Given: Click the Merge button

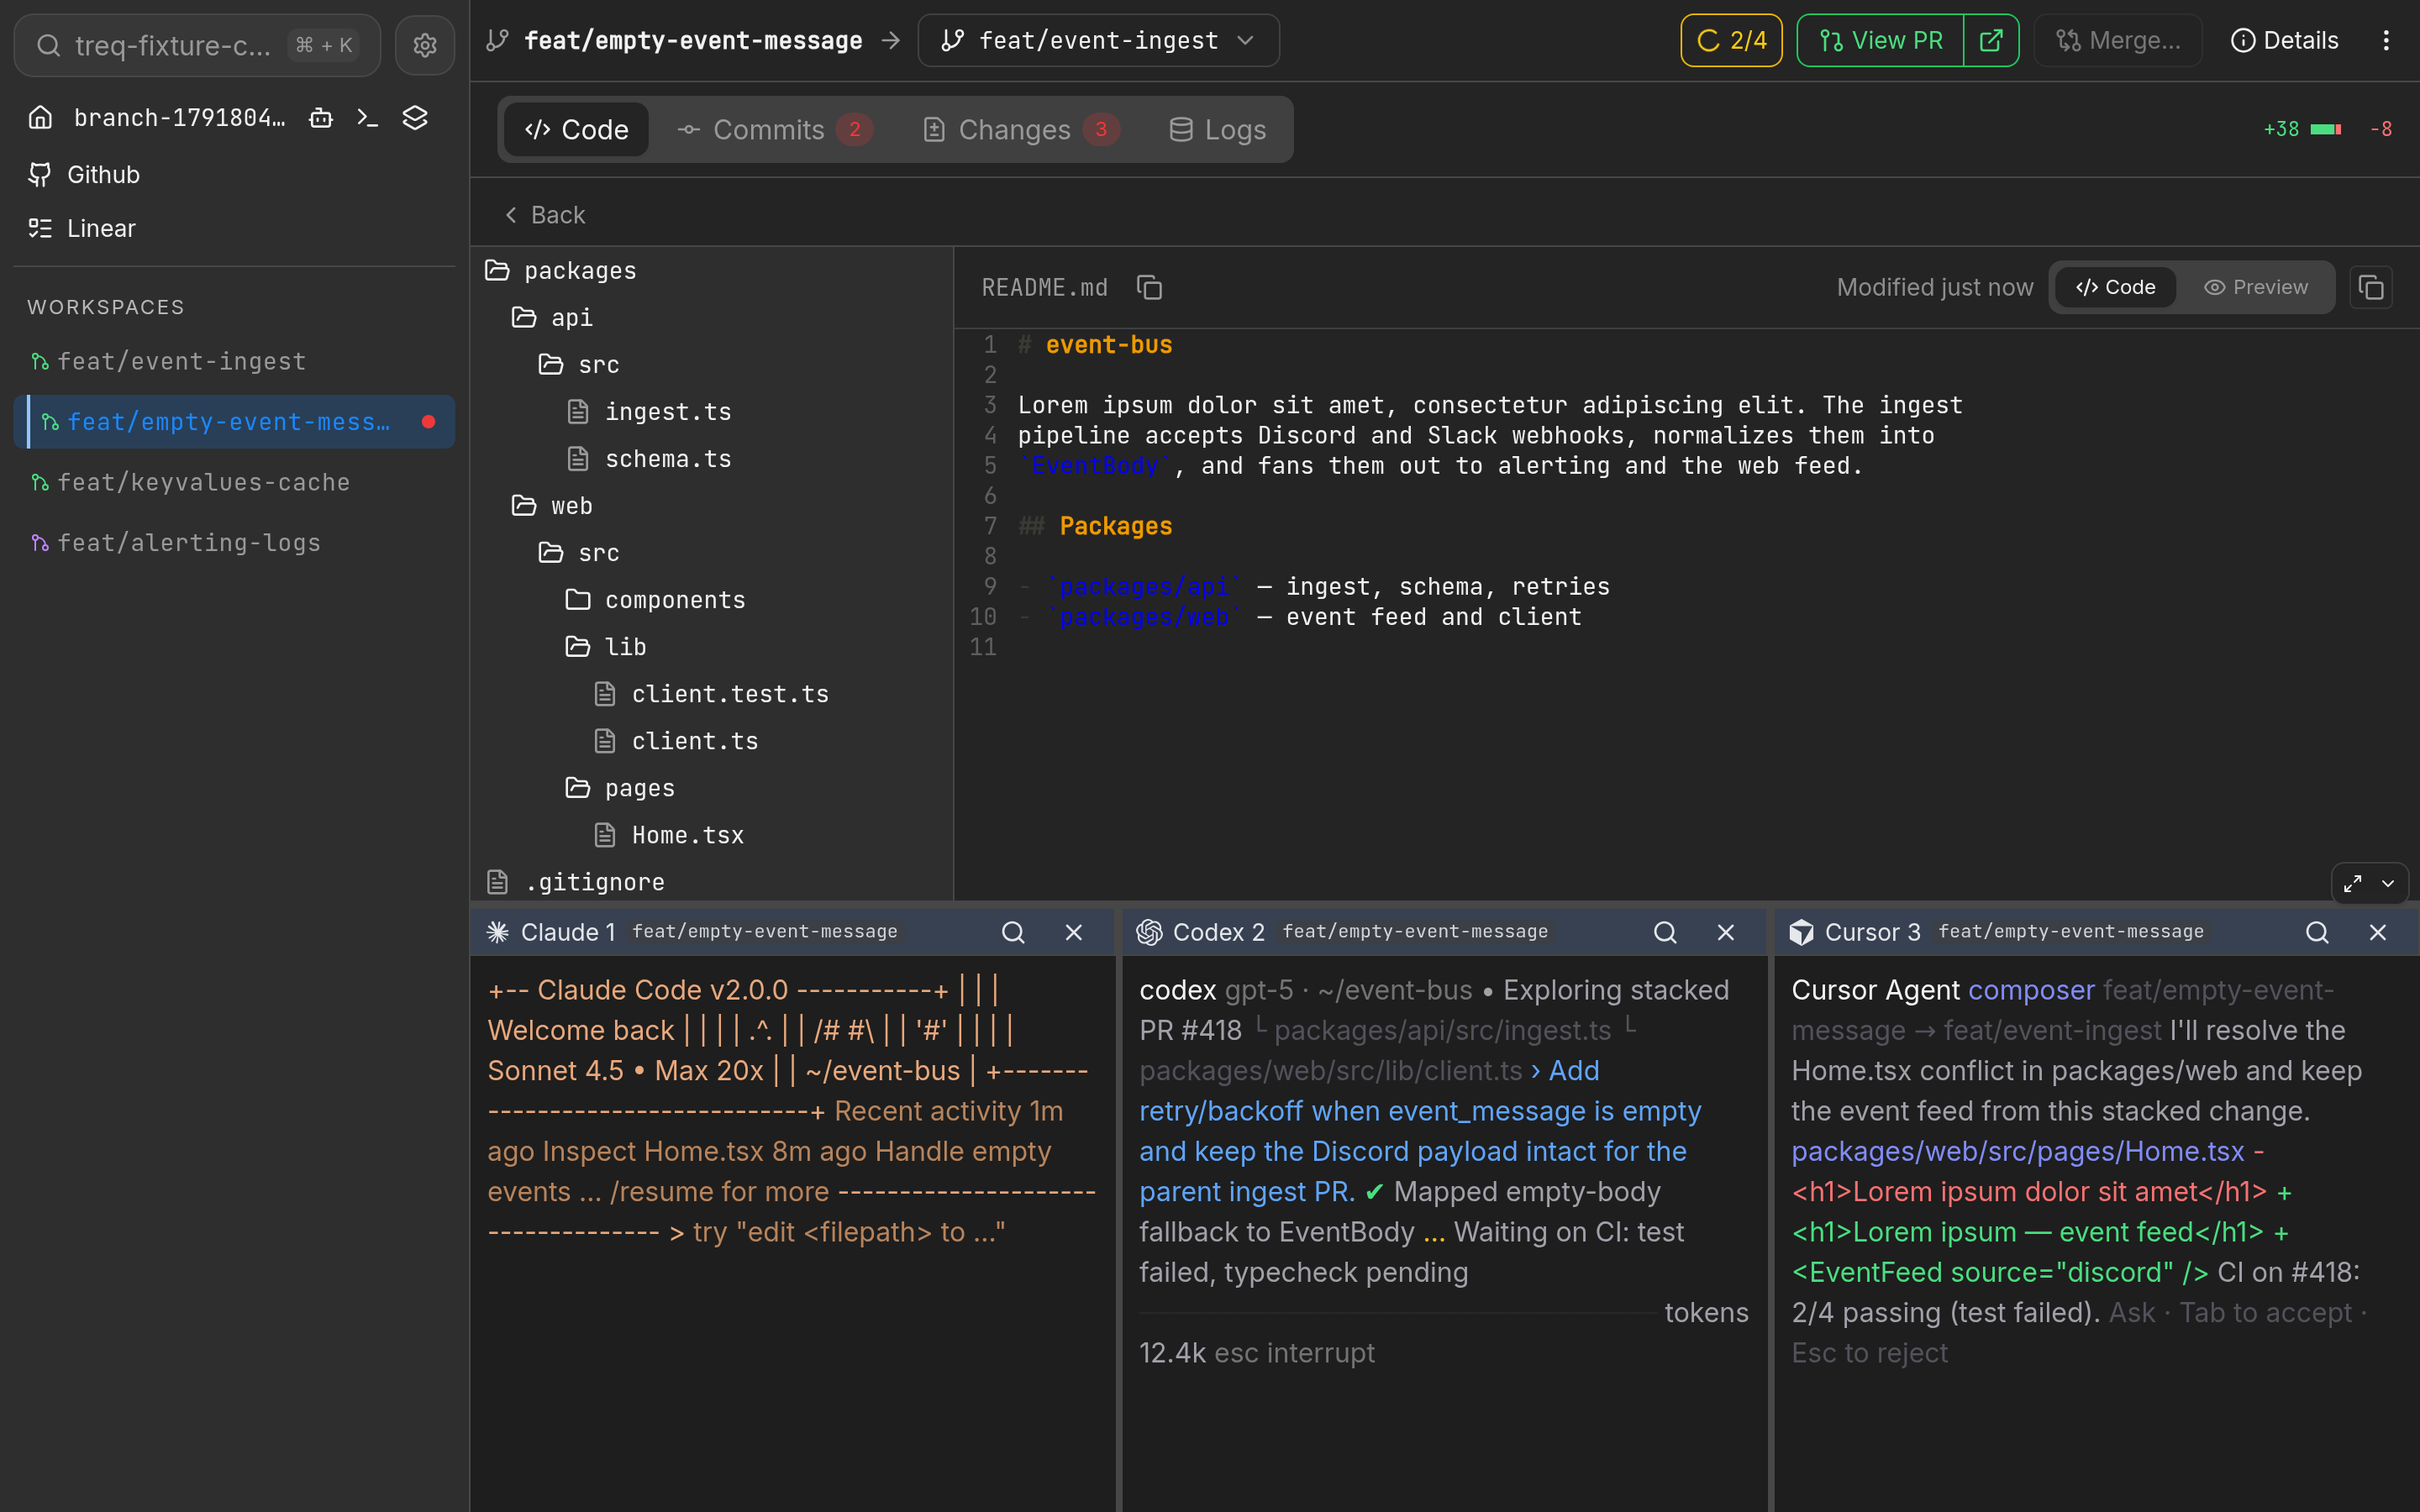Looking at the screenshot, I should tap(2118, 41).
